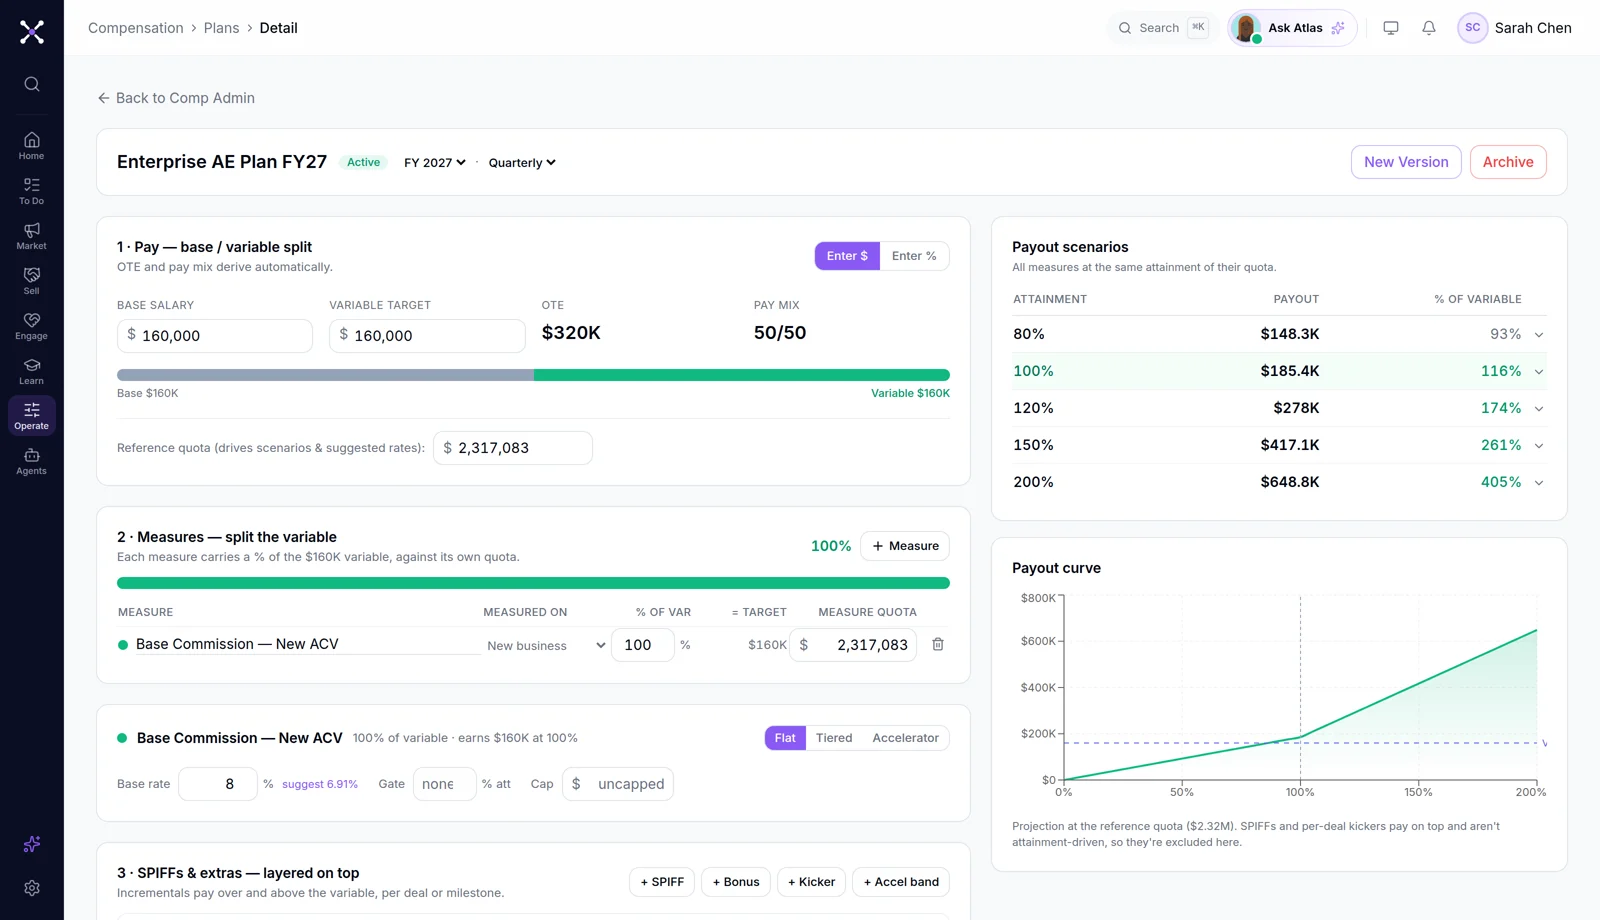Select the Tiered commission tab
Viewport: 1600px width, 920px height.
834,738
